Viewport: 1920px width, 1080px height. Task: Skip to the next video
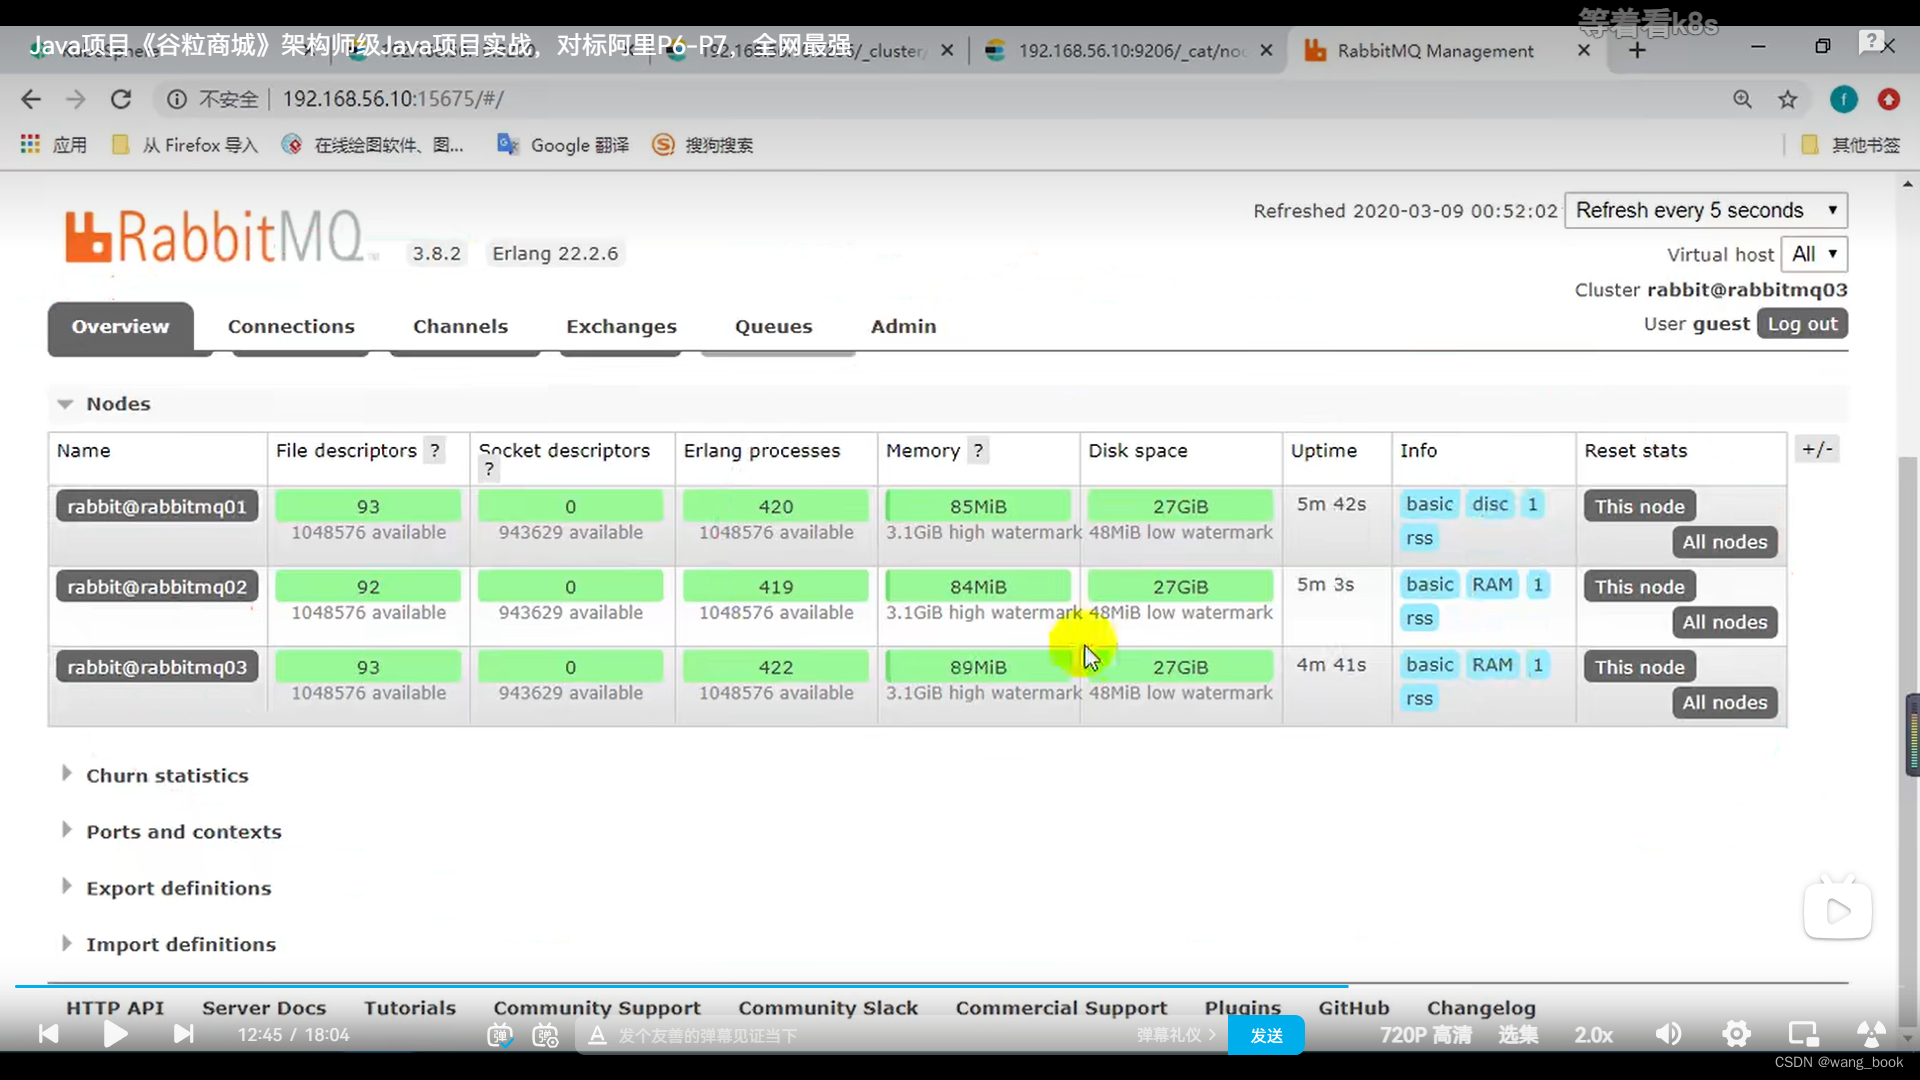point(183,1034)
